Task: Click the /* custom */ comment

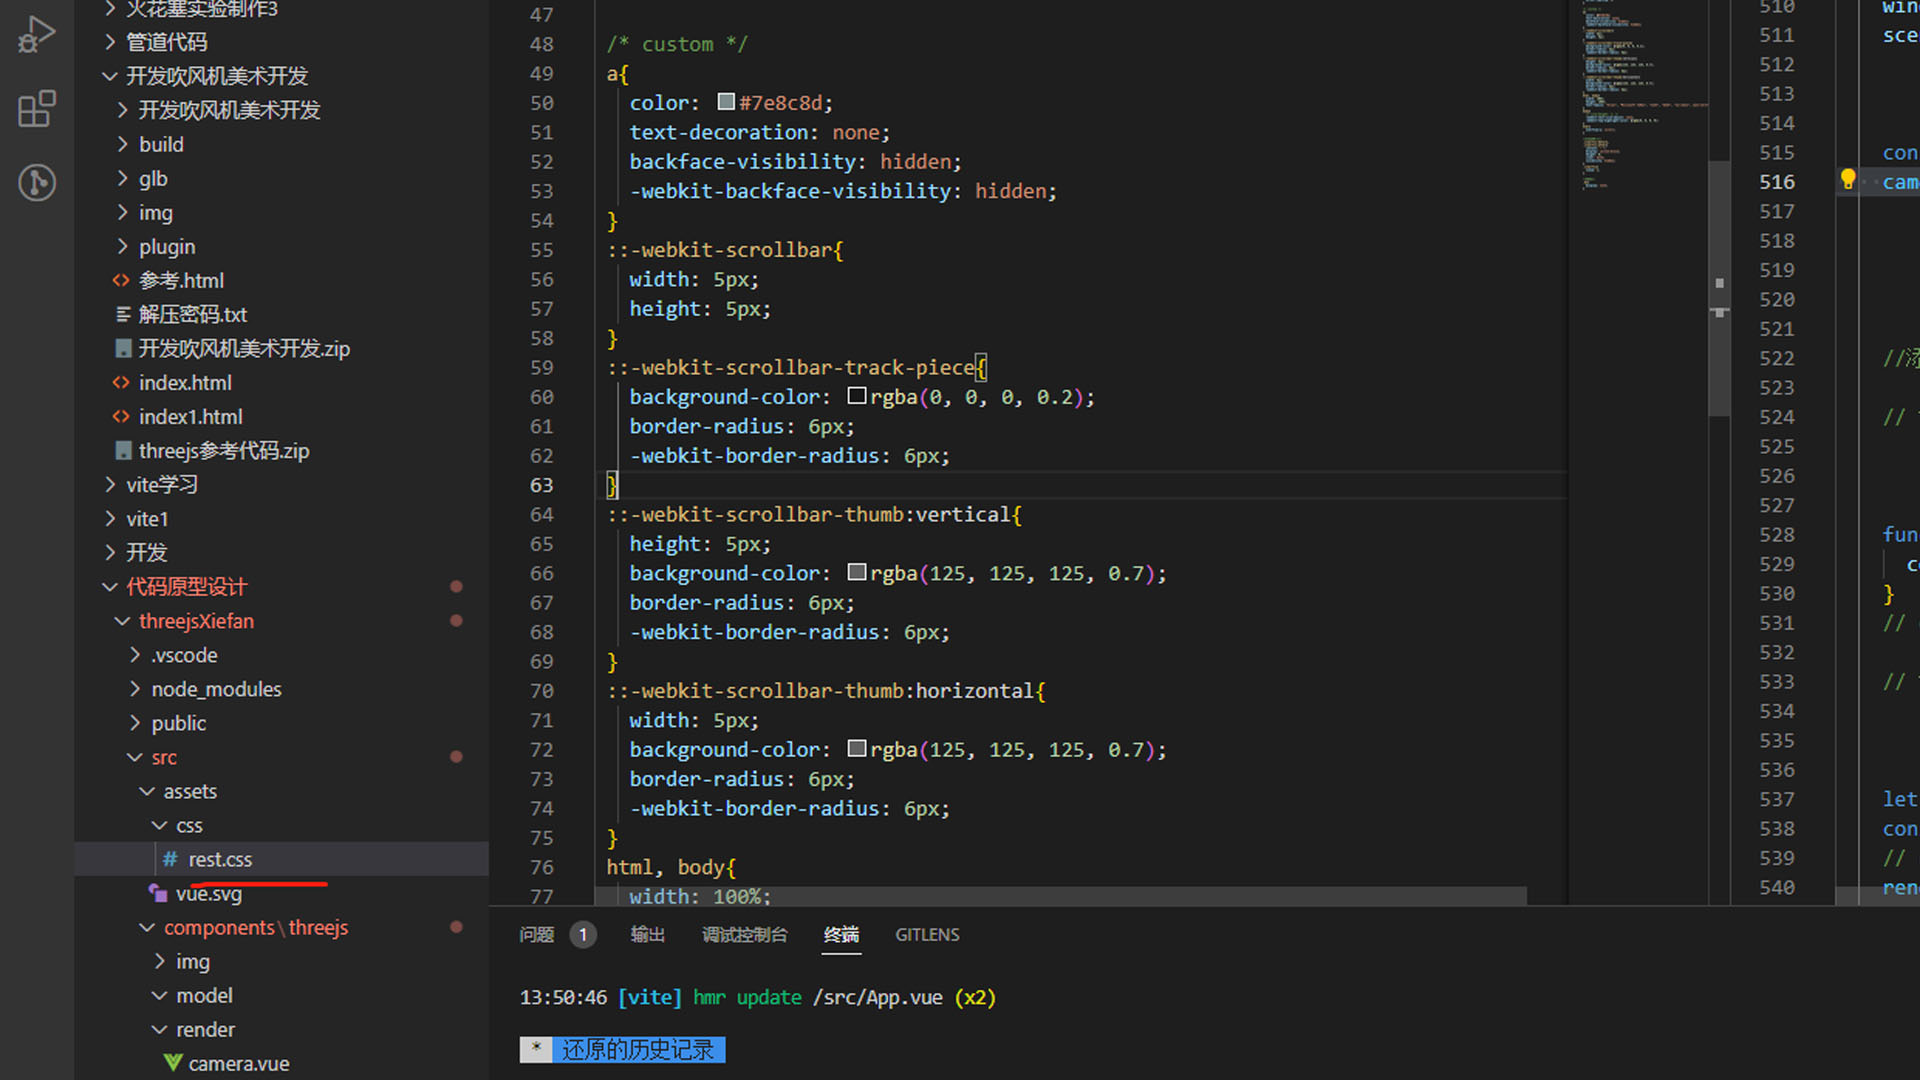Action: point(677,44)
